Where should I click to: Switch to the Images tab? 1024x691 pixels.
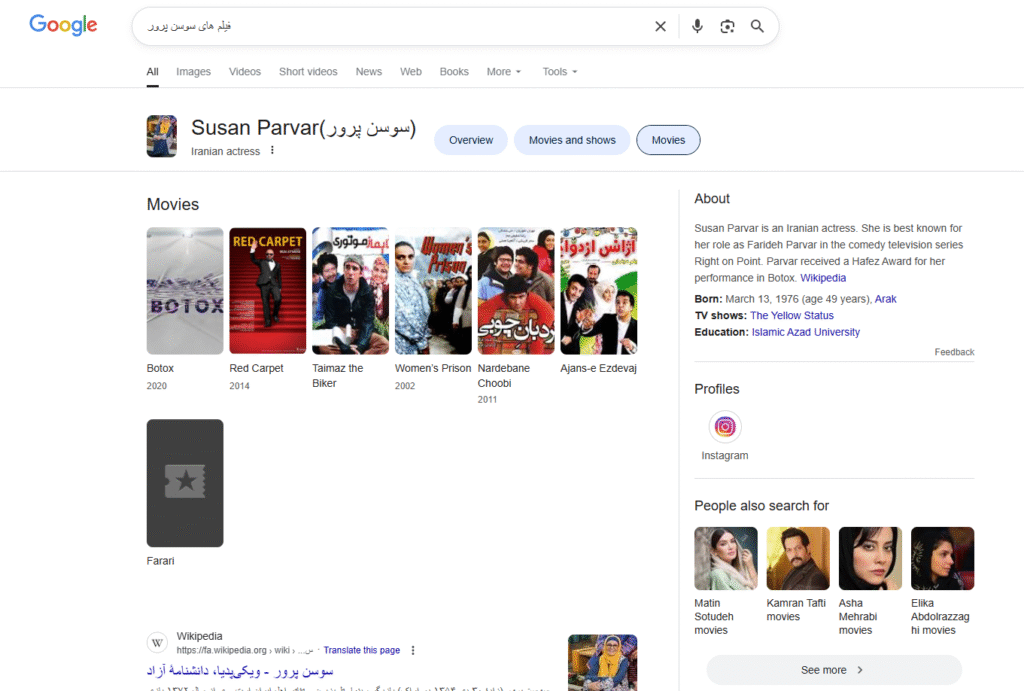[x=193, y=72]
